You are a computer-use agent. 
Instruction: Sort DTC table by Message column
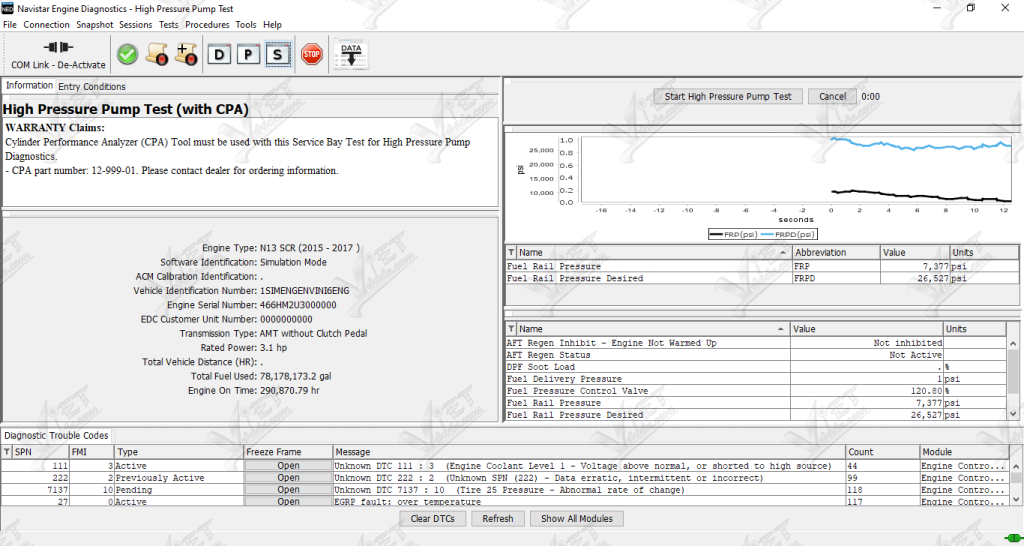pos(588,452)
